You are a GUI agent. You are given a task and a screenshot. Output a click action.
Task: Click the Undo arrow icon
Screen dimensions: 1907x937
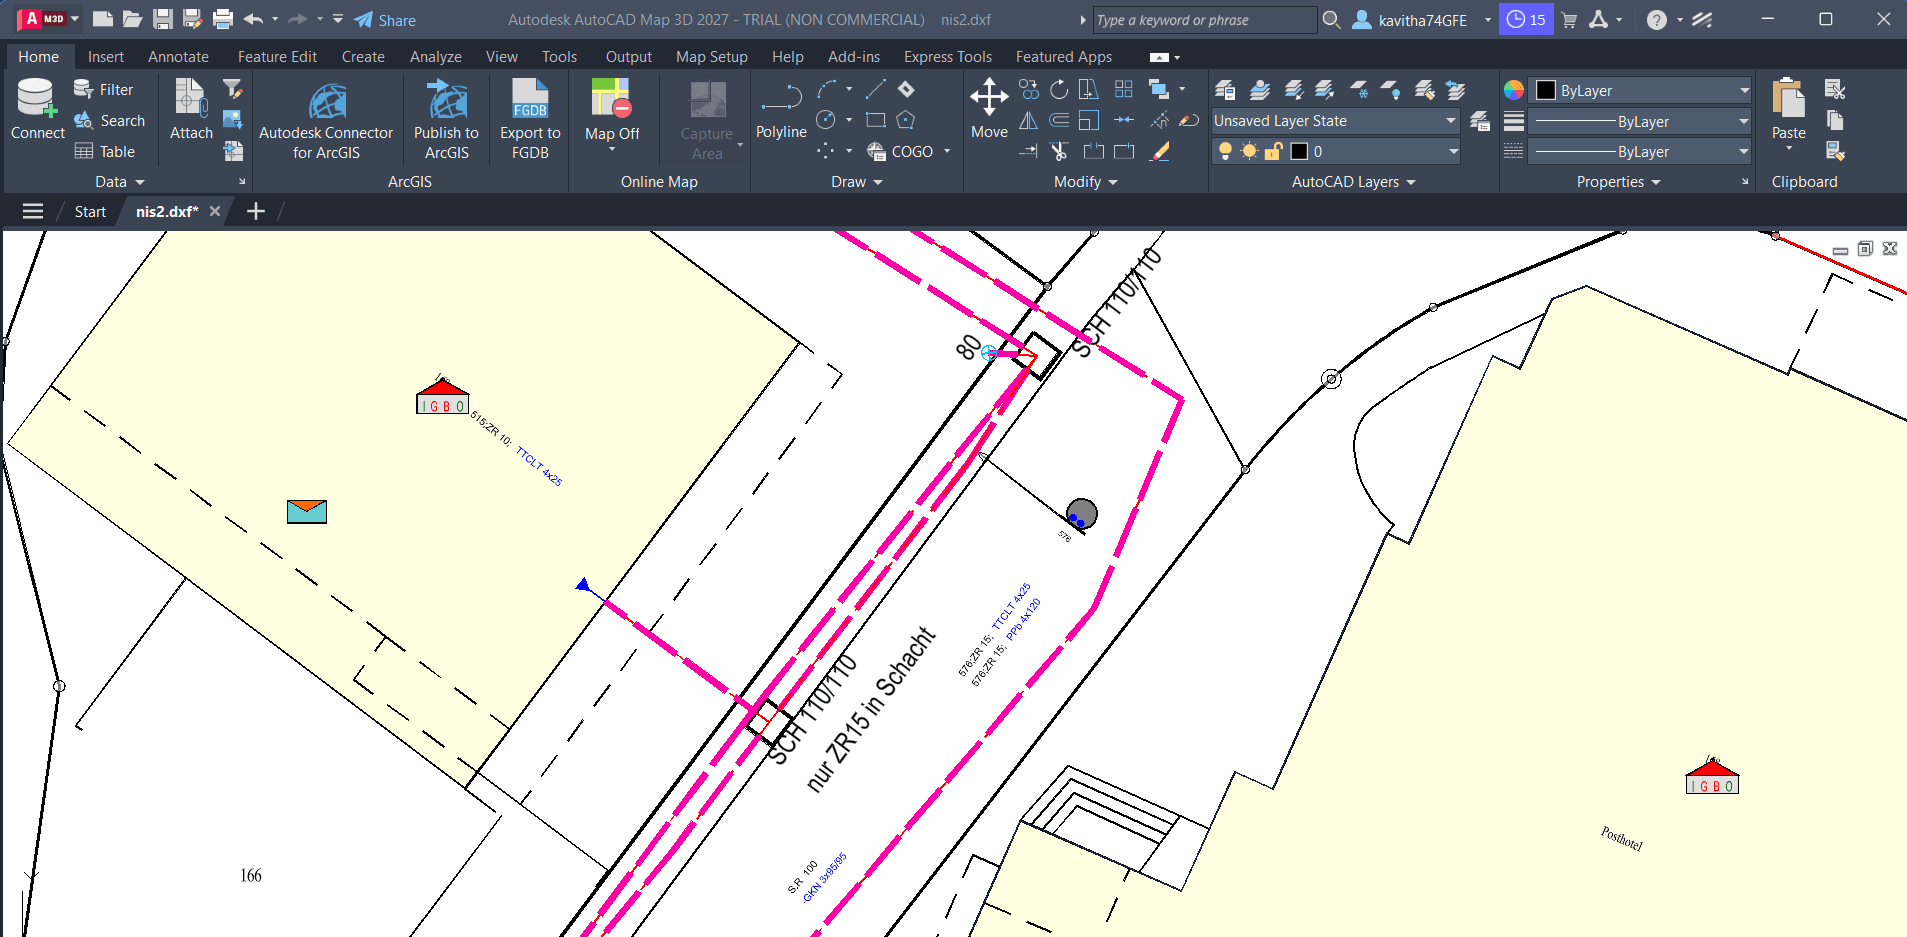[253, 19]
